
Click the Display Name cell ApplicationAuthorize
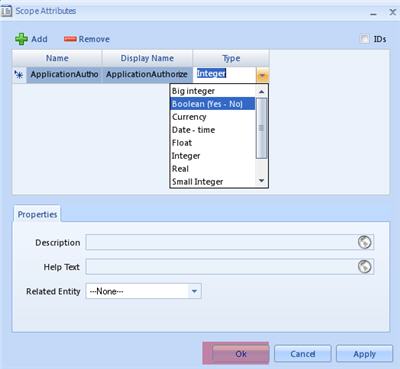pos(147,75)
